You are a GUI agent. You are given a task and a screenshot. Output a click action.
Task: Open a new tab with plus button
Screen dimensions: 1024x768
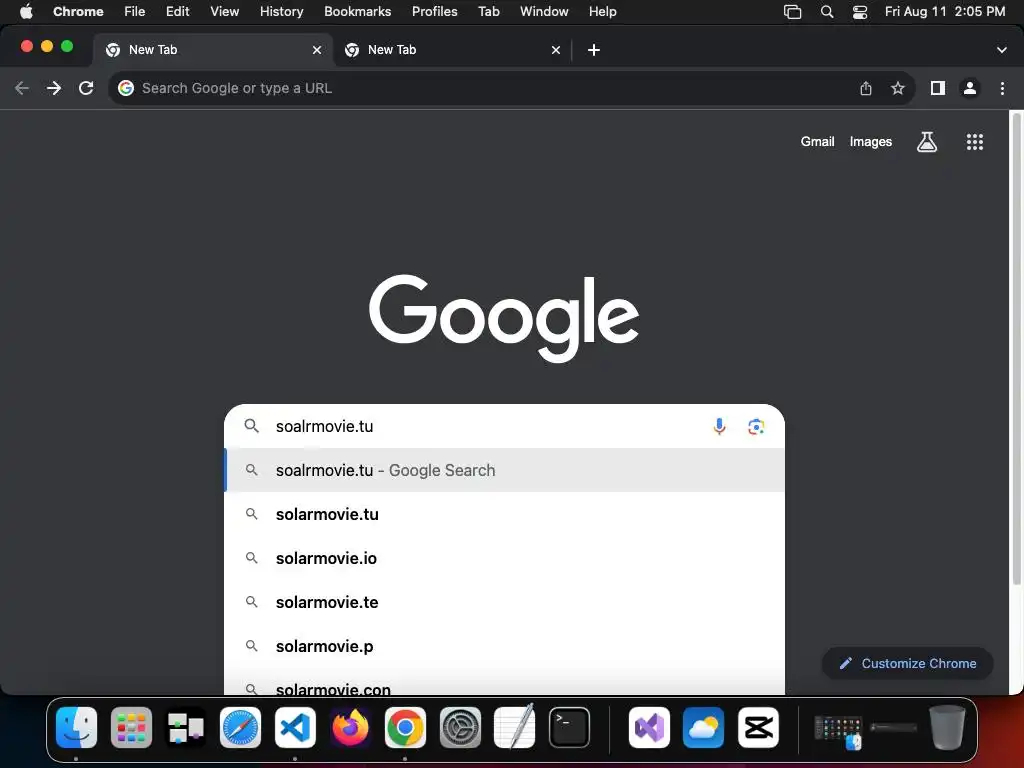point(594,50)
